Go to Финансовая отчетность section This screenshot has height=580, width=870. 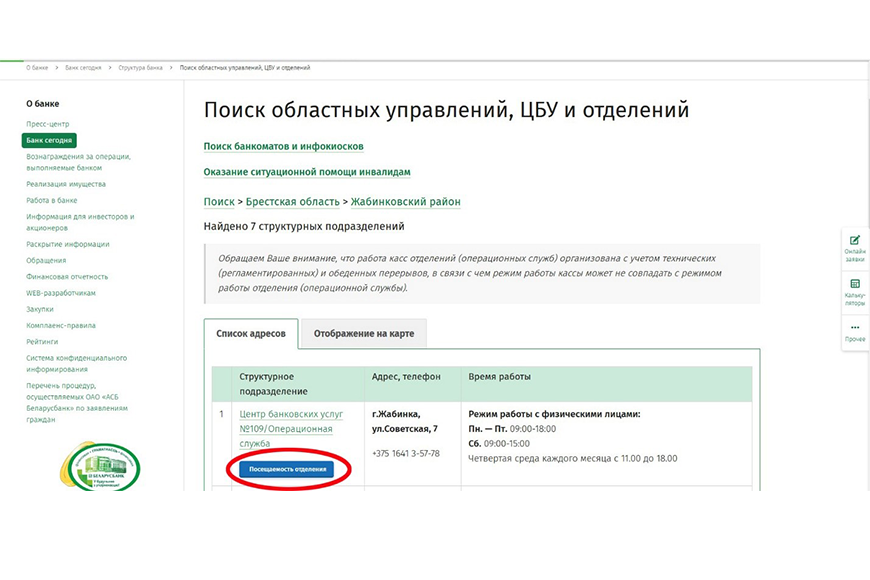click(x=68, y=276)
